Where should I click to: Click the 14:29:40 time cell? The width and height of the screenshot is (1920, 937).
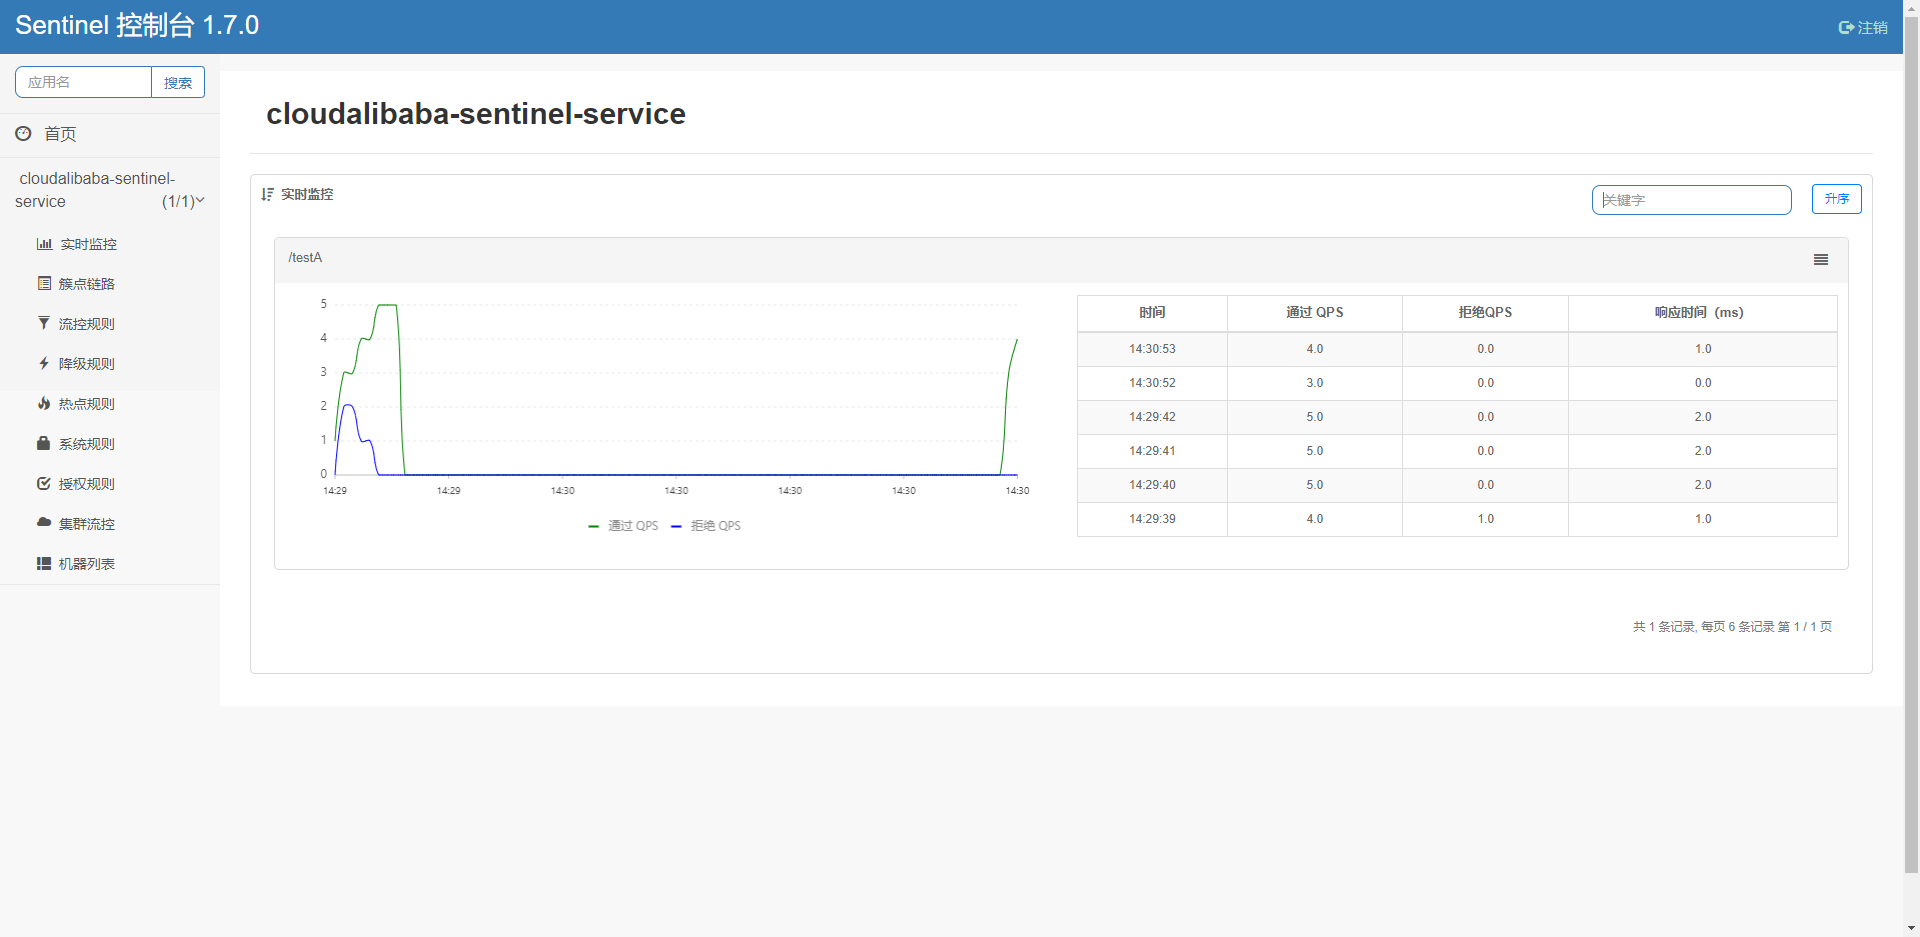coord(1152,485)
